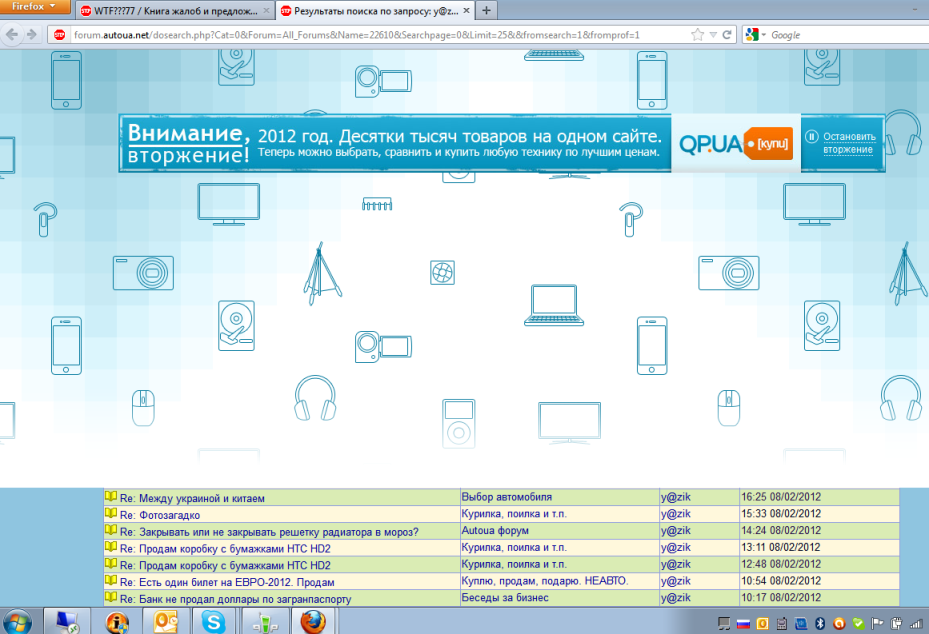Open the 'Выбор автомобиля' forum link
Viewport: 929px width, 634px height.
(x=506, y=497)
